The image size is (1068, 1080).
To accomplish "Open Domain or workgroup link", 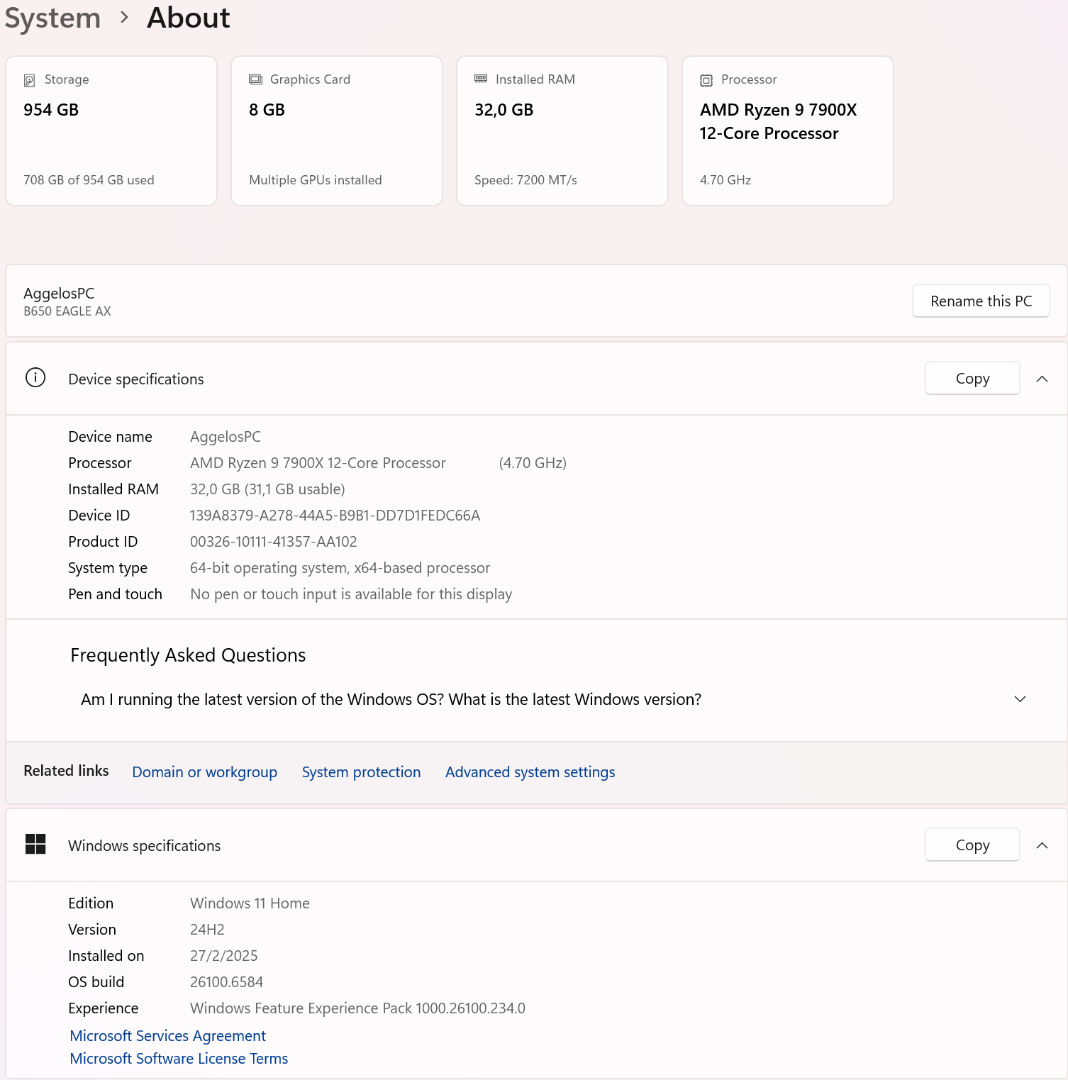I will tap(205, 772).
